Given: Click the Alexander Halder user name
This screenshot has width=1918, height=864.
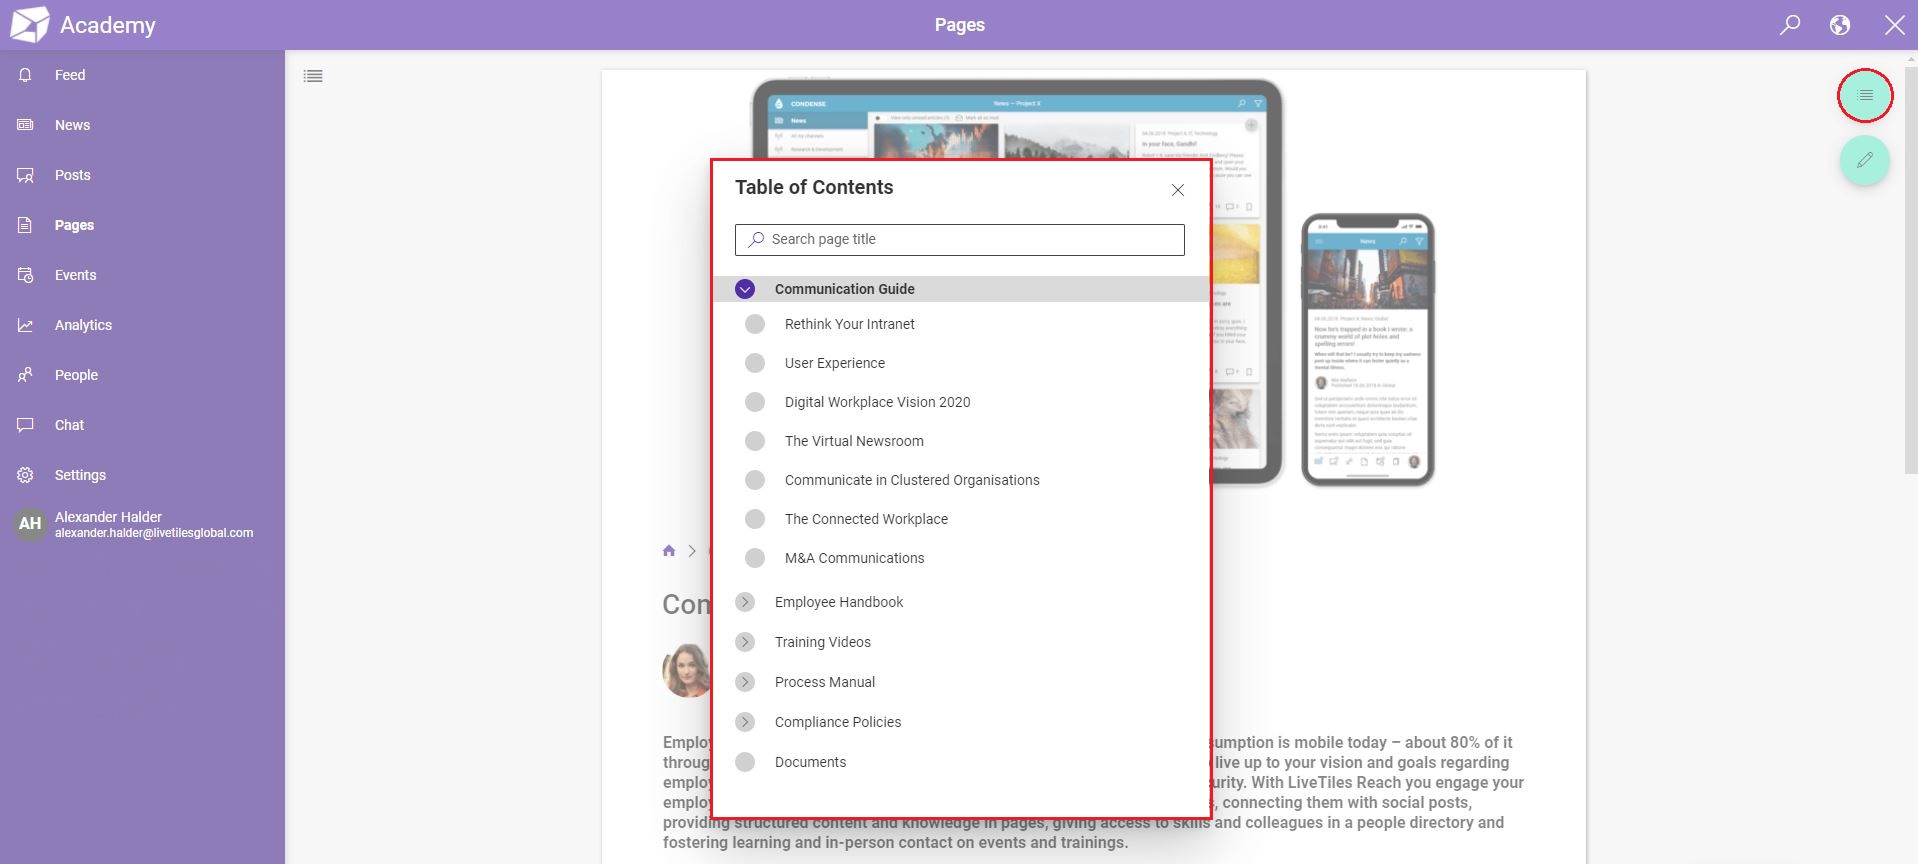Looking at the screenshot, I should click(108, 517).
